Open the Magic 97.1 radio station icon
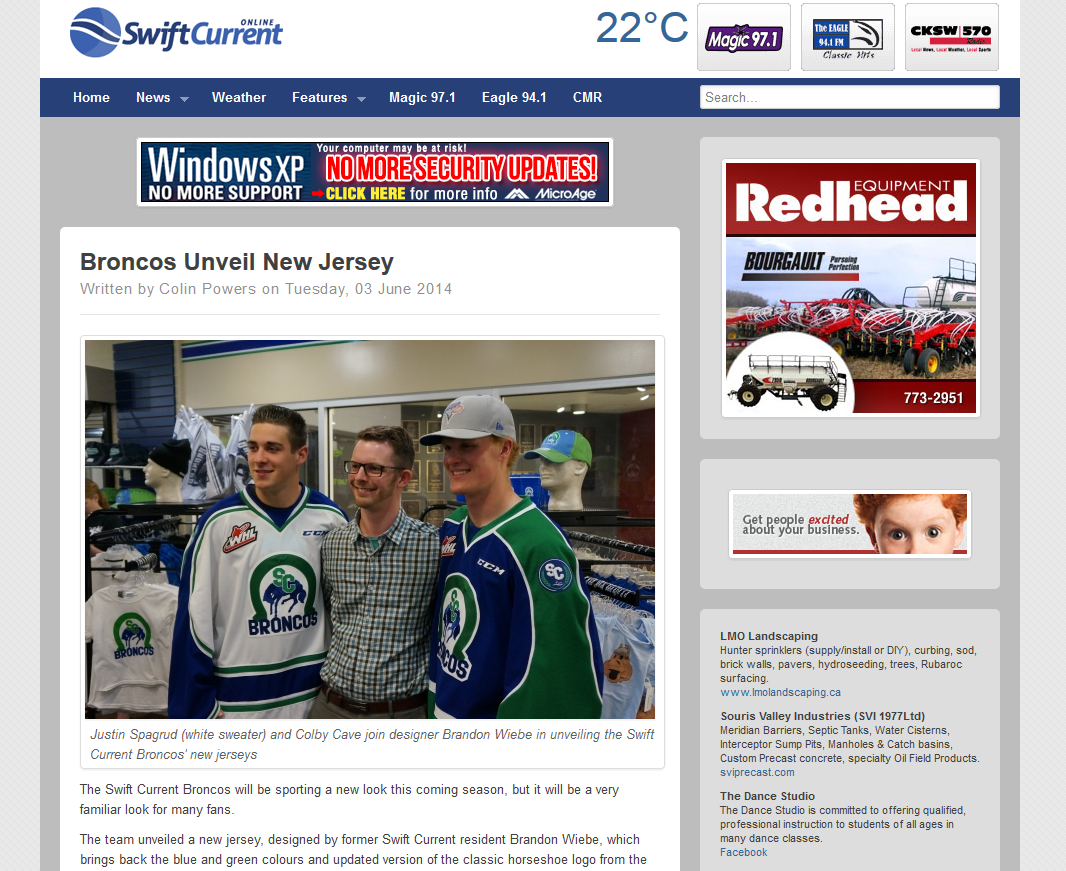This screenshot has height=871, width=1066. (x=744, y=37)
